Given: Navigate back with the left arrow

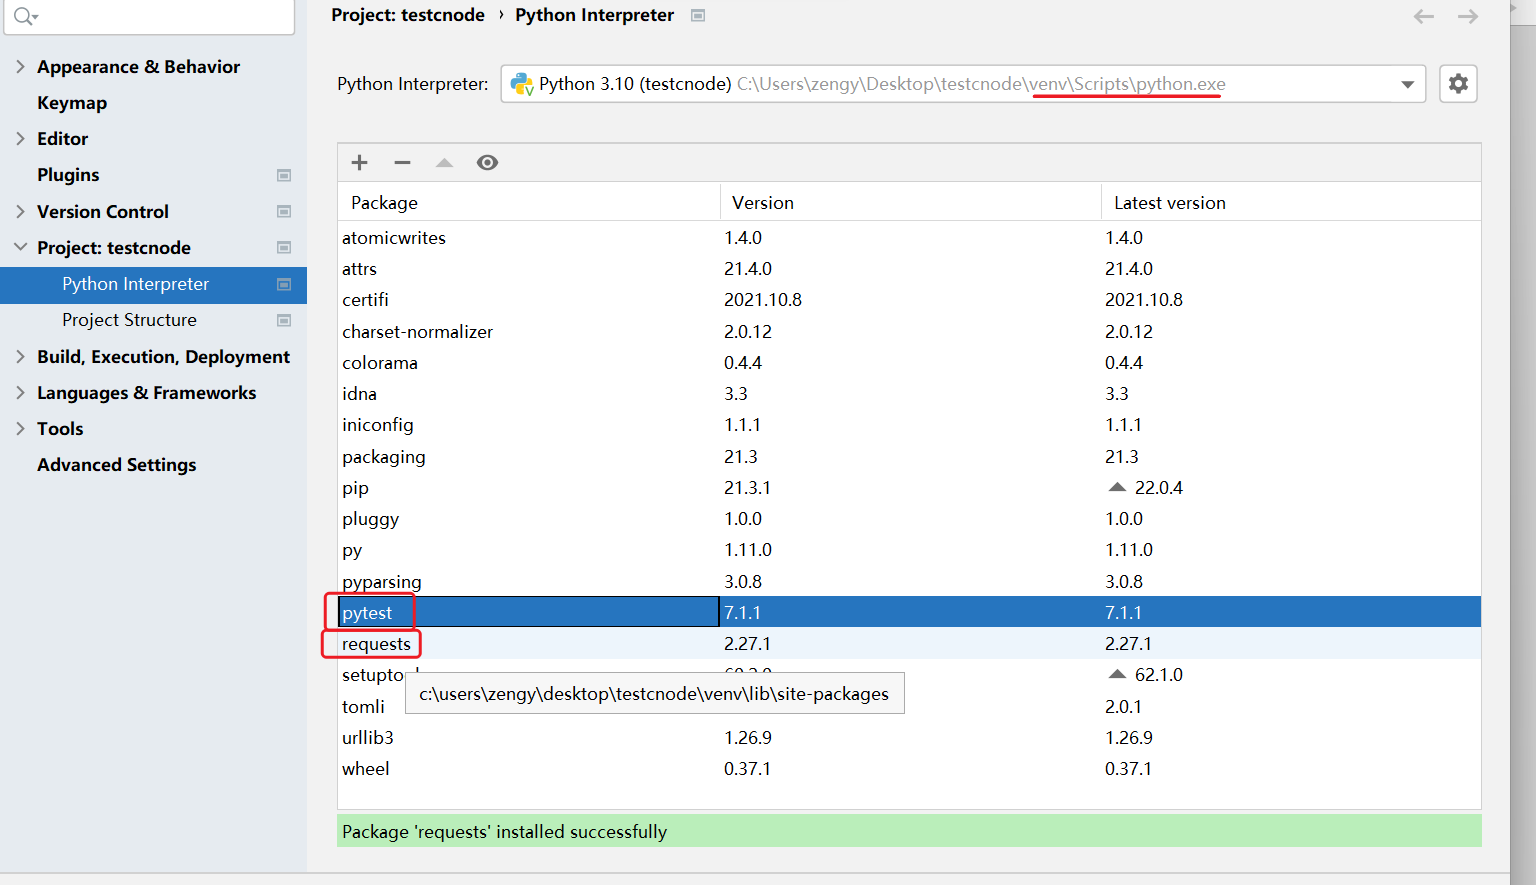Looking at the screenshot, I should (x=1424, y=16).
